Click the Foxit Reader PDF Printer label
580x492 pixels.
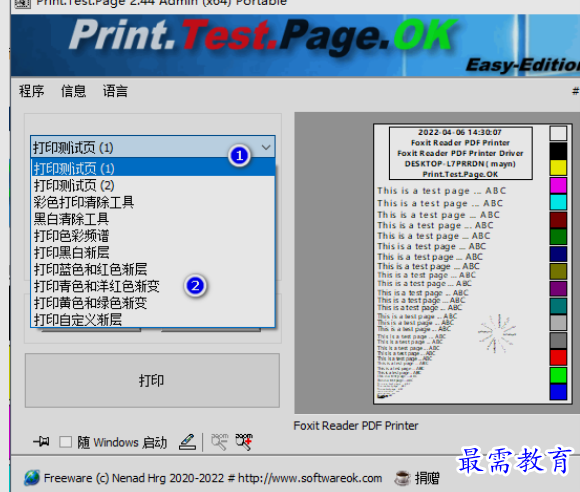(356, 426)
